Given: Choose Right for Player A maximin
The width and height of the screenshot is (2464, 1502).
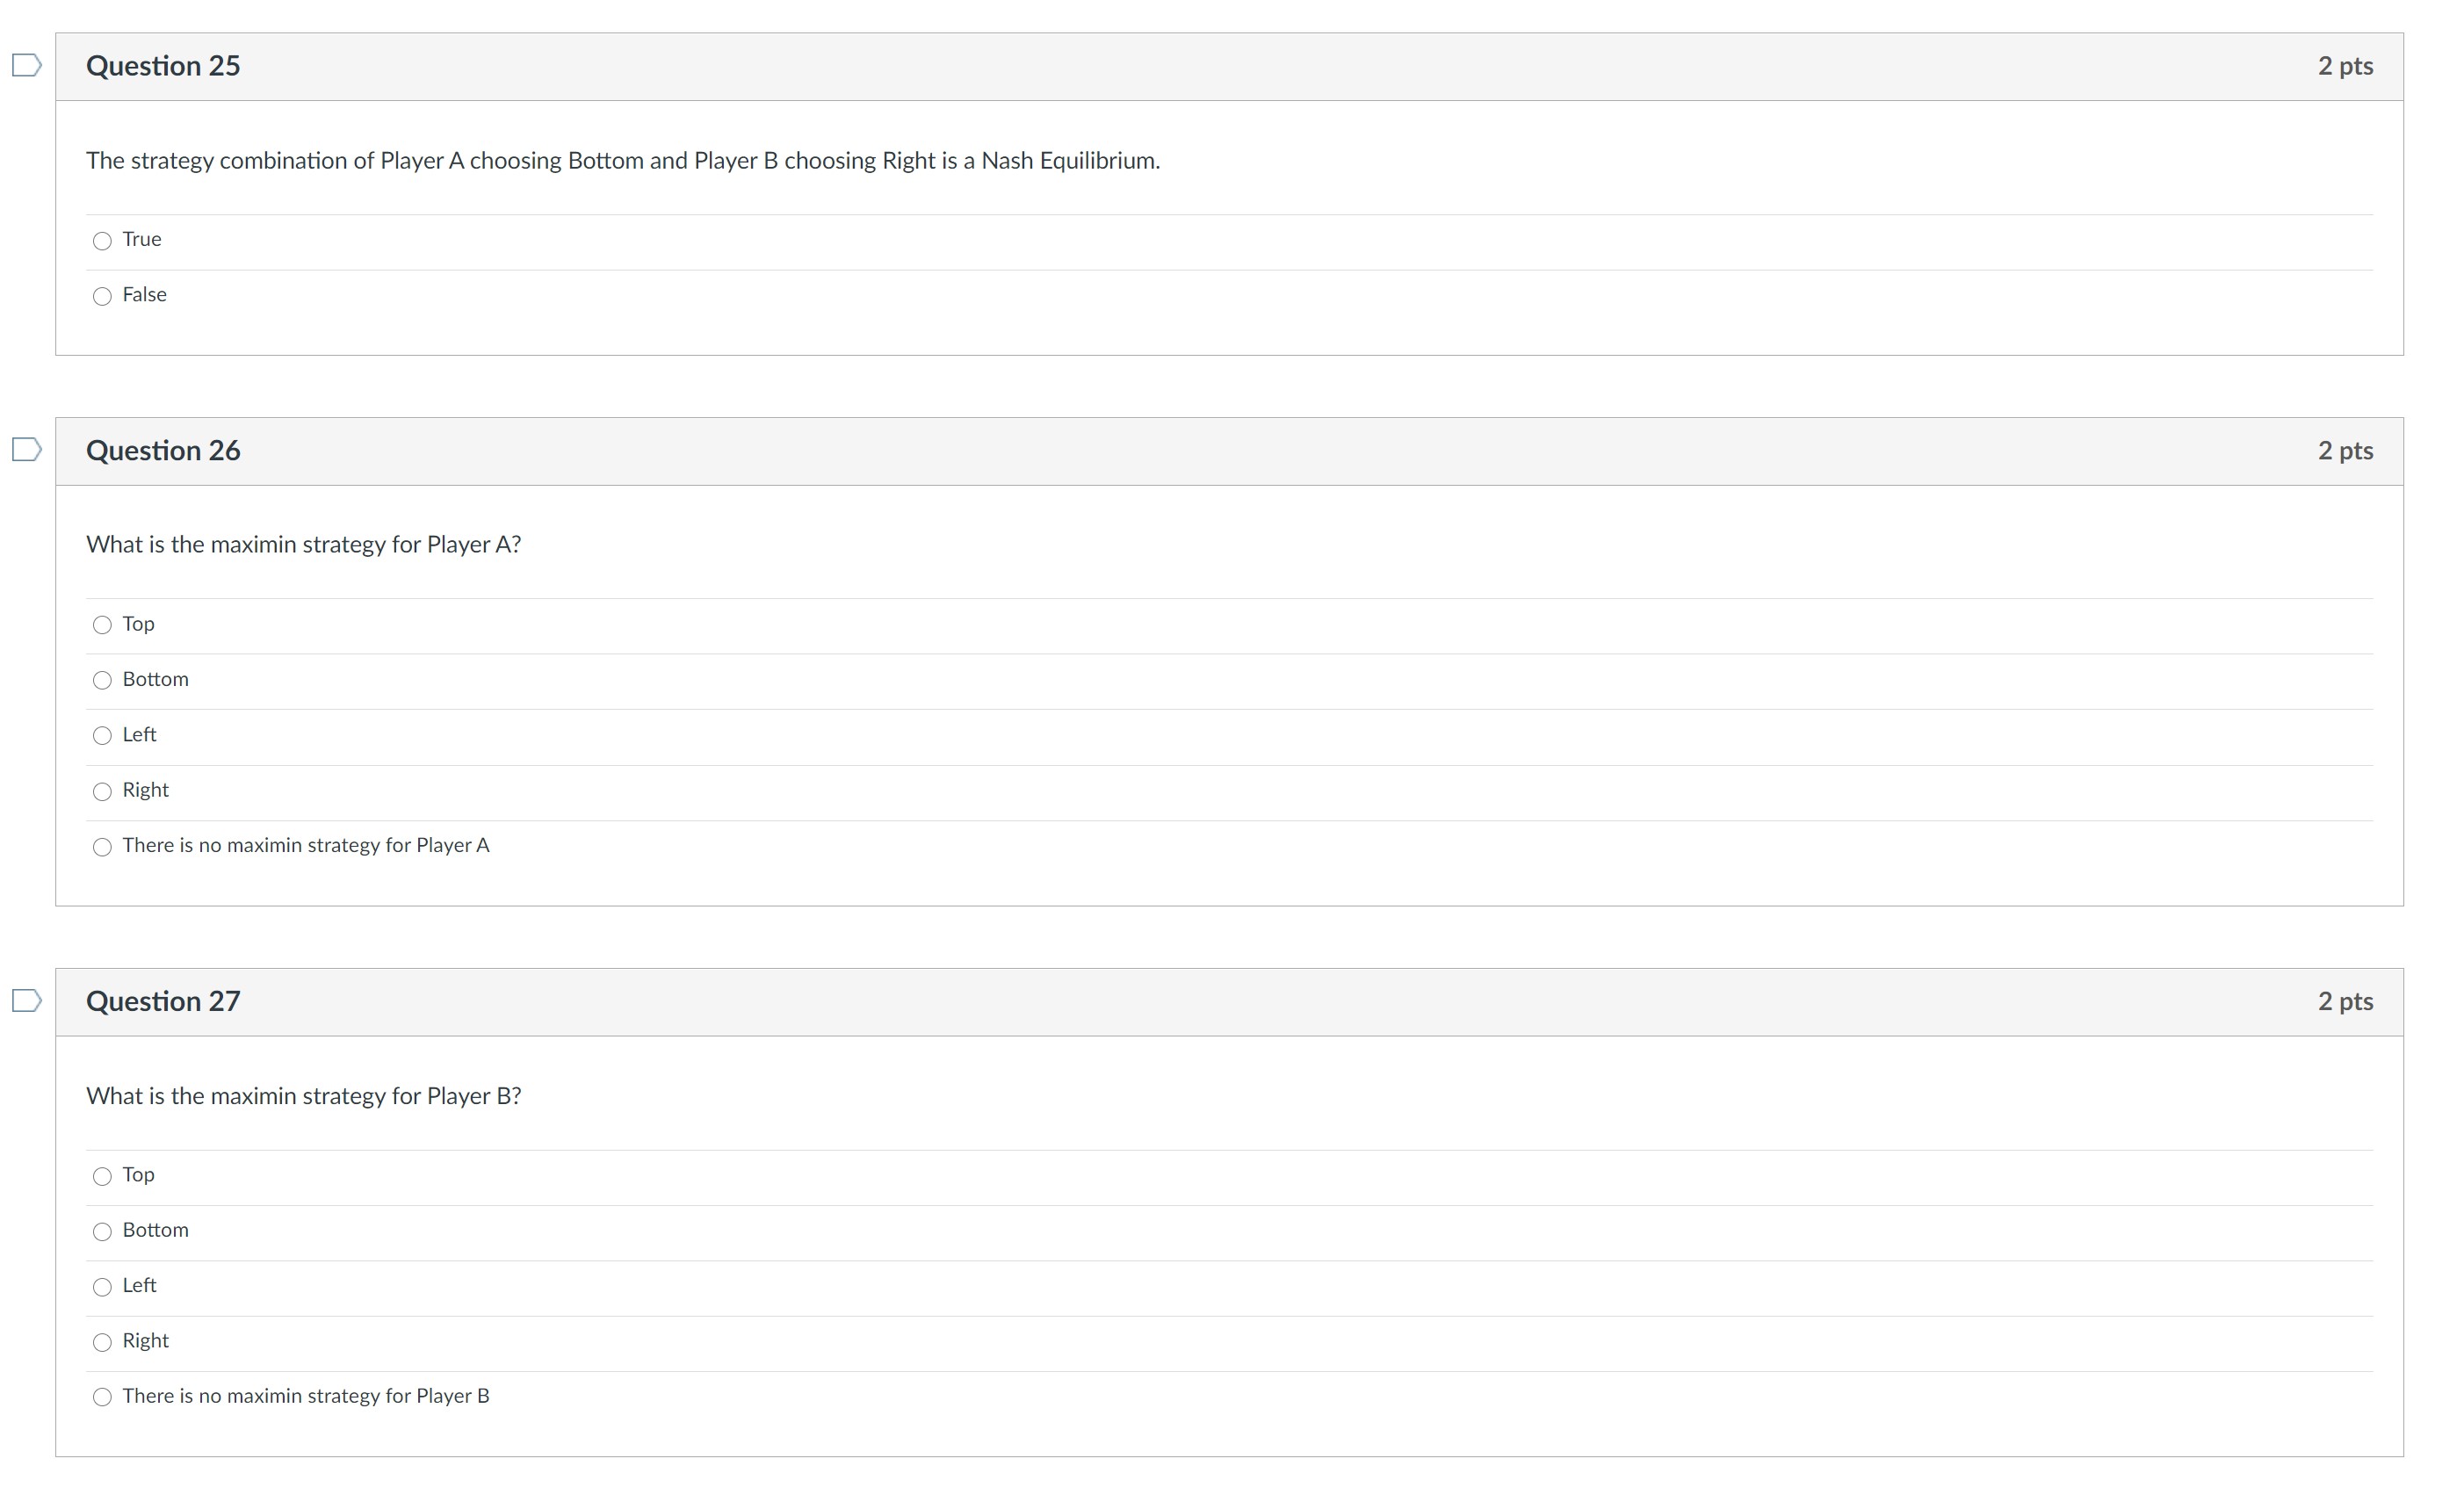Looking at the screenshot, I should (x=102, y=792).
